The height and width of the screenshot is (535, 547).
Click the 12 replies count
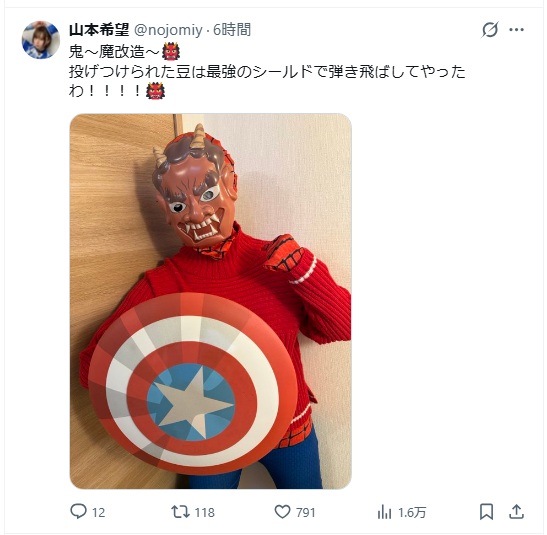98,512
